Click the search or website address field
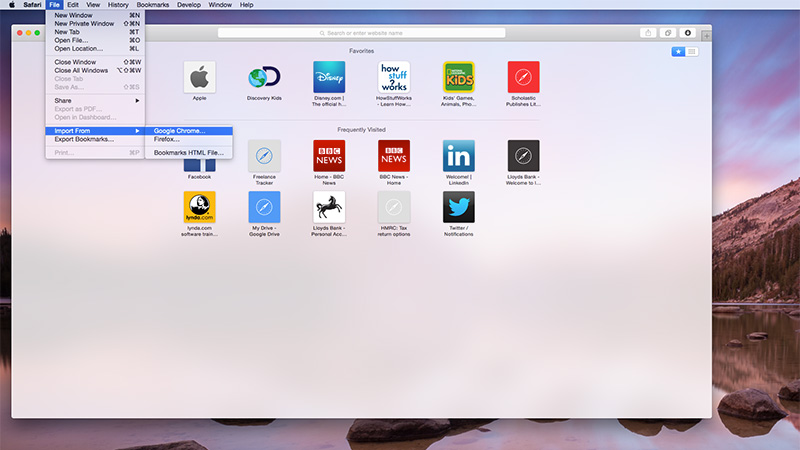800x450 pixels. coord(361,33)
